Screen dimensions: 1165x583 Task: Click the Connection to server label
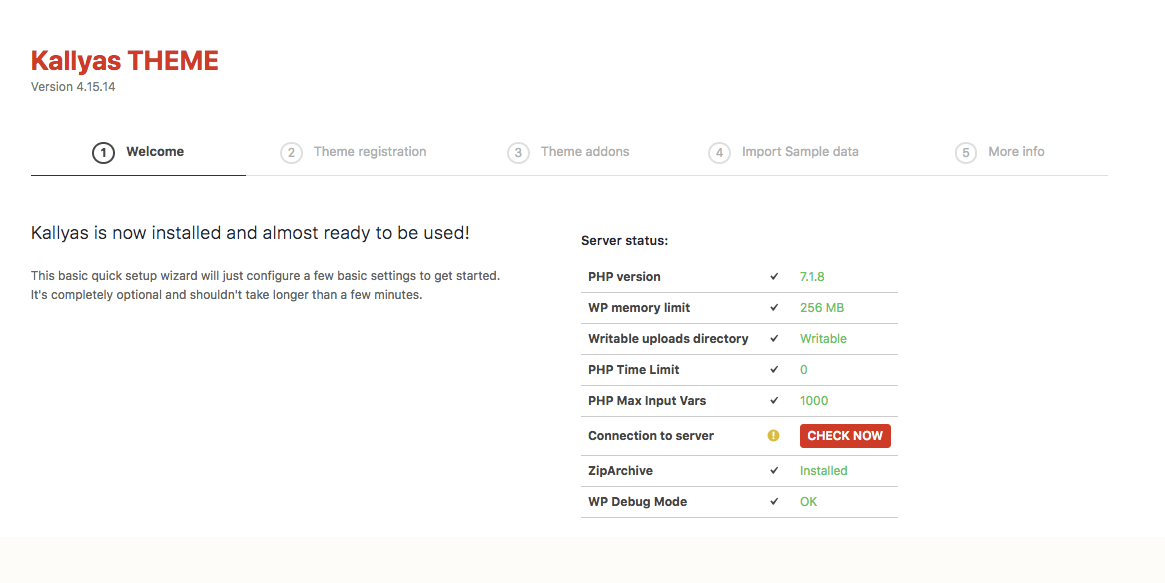[x=651, y=436]
